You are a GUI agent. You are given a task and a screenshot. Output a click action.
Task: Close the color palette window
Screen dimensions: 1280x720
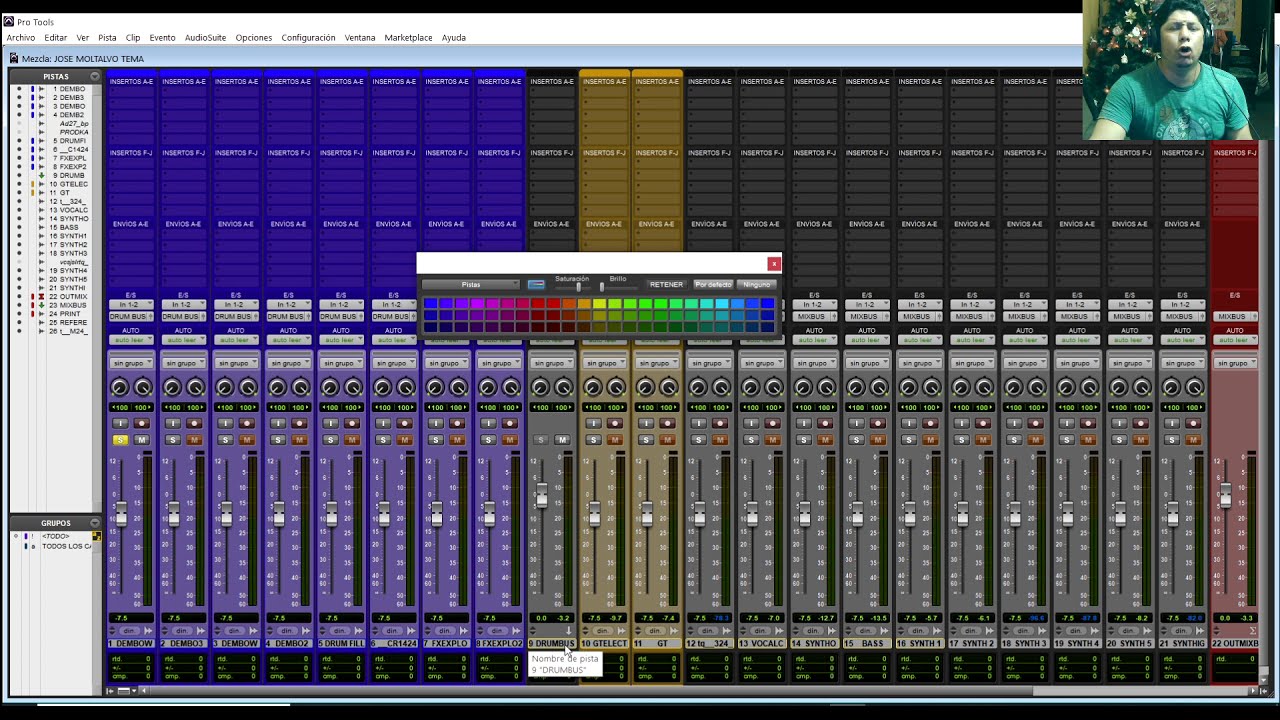(773, 264)
